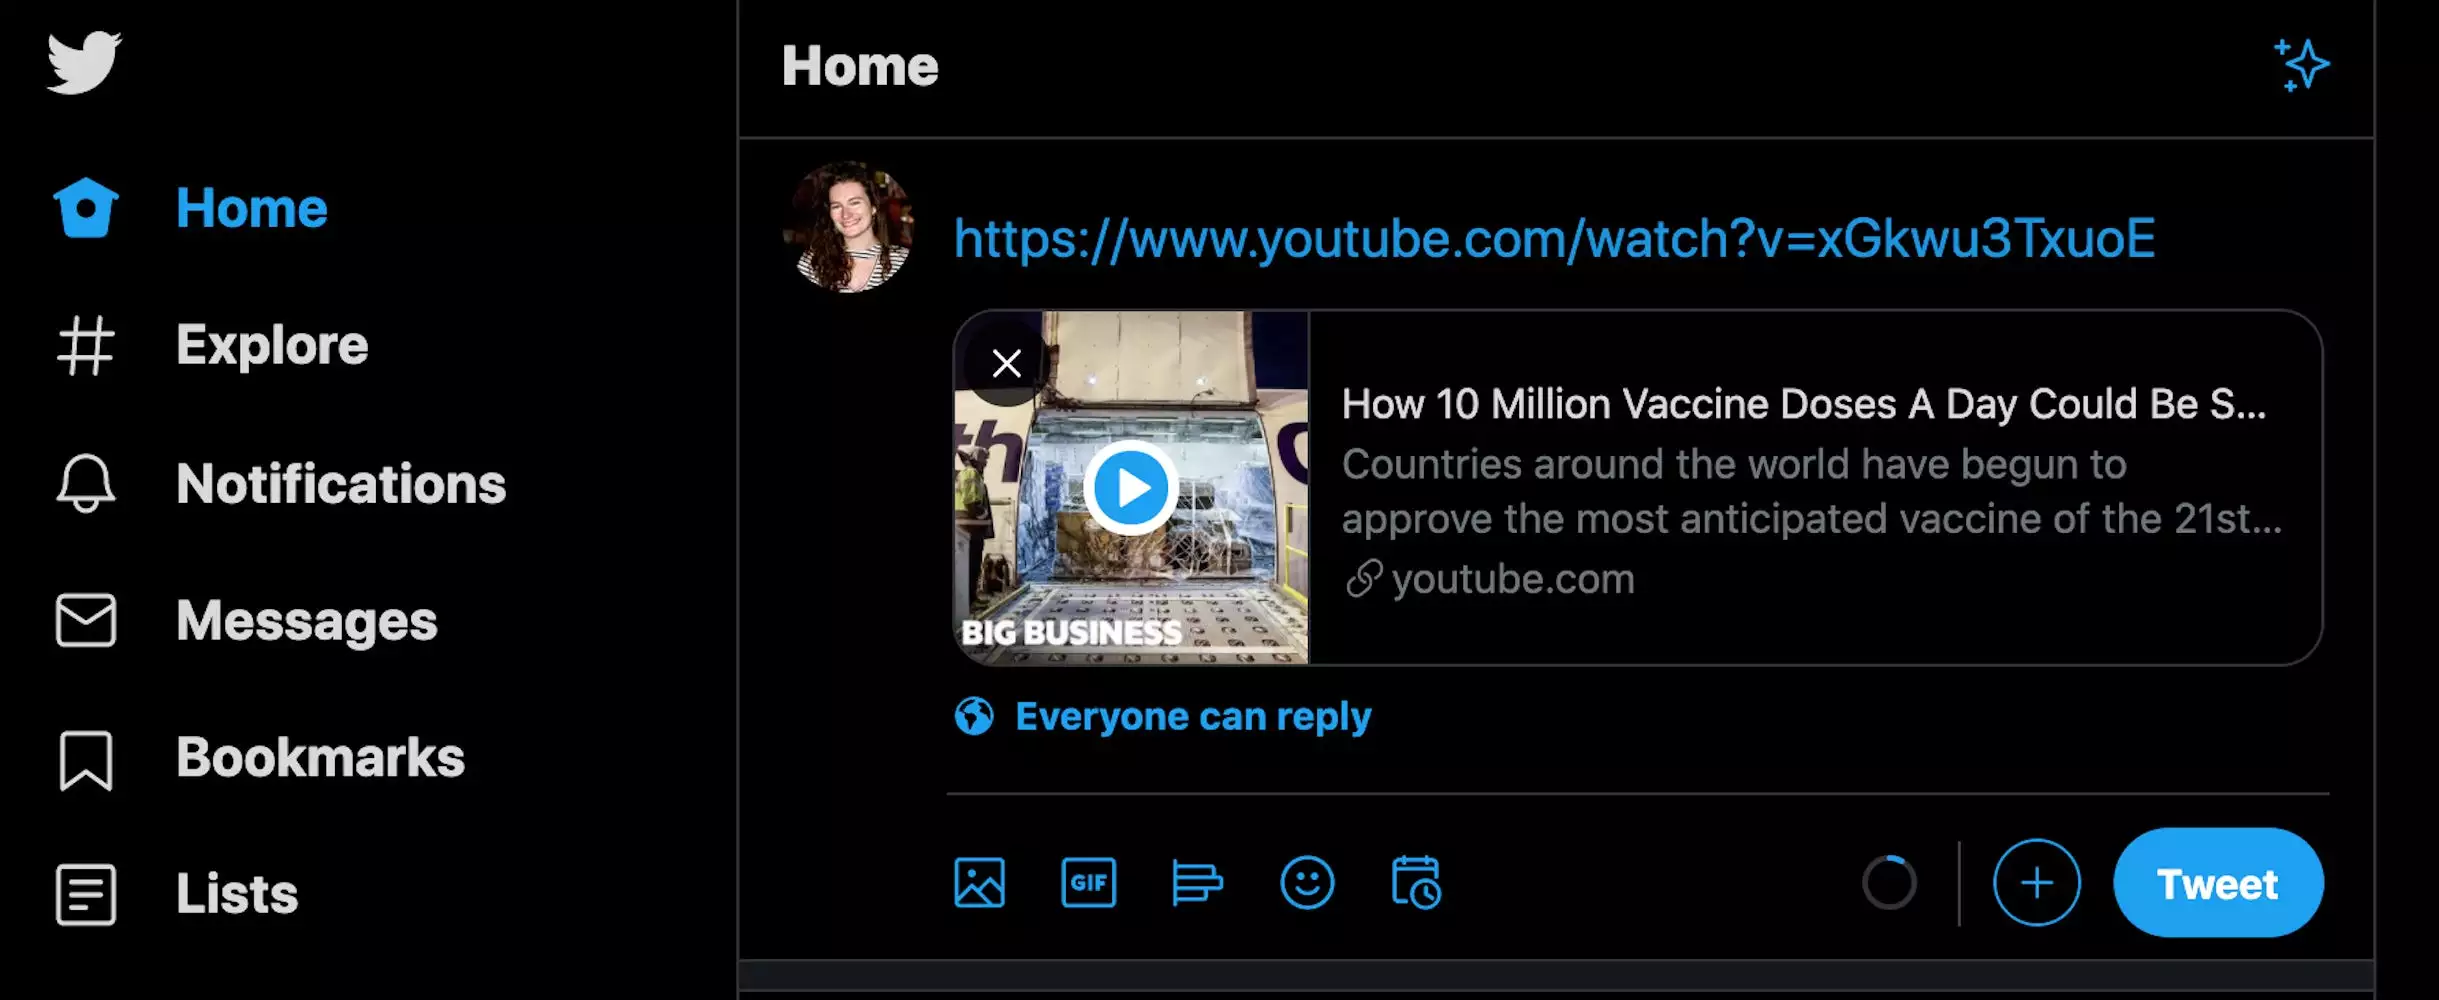This screenshot has width=2439, height=1000.
Task: Open Messages from the sidebar
Action: tap(246, 620)
